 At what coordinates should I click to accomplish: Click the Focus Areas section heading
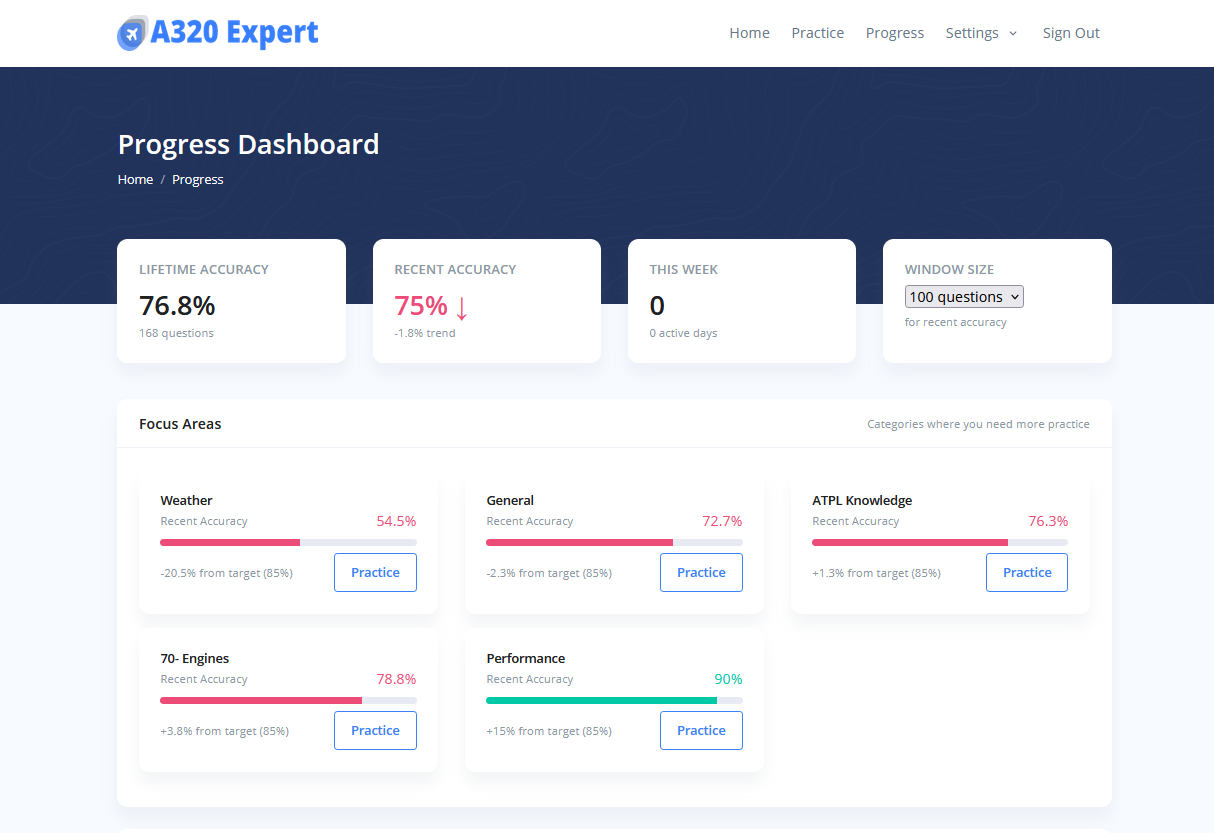[x=180, y=424]
